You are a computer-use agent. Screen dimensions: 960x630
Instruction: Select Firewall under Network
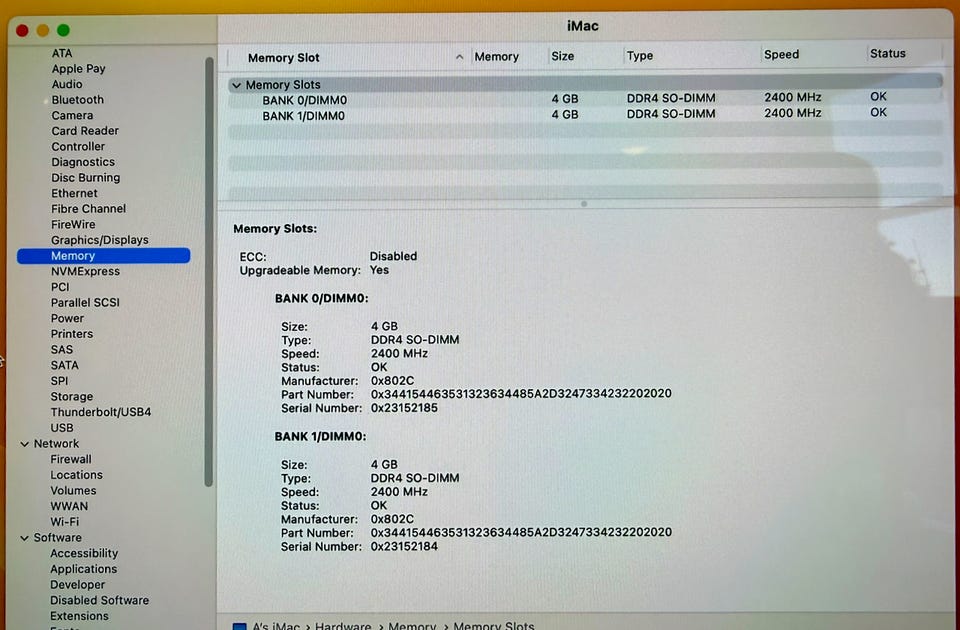click(x=71, y=459)
